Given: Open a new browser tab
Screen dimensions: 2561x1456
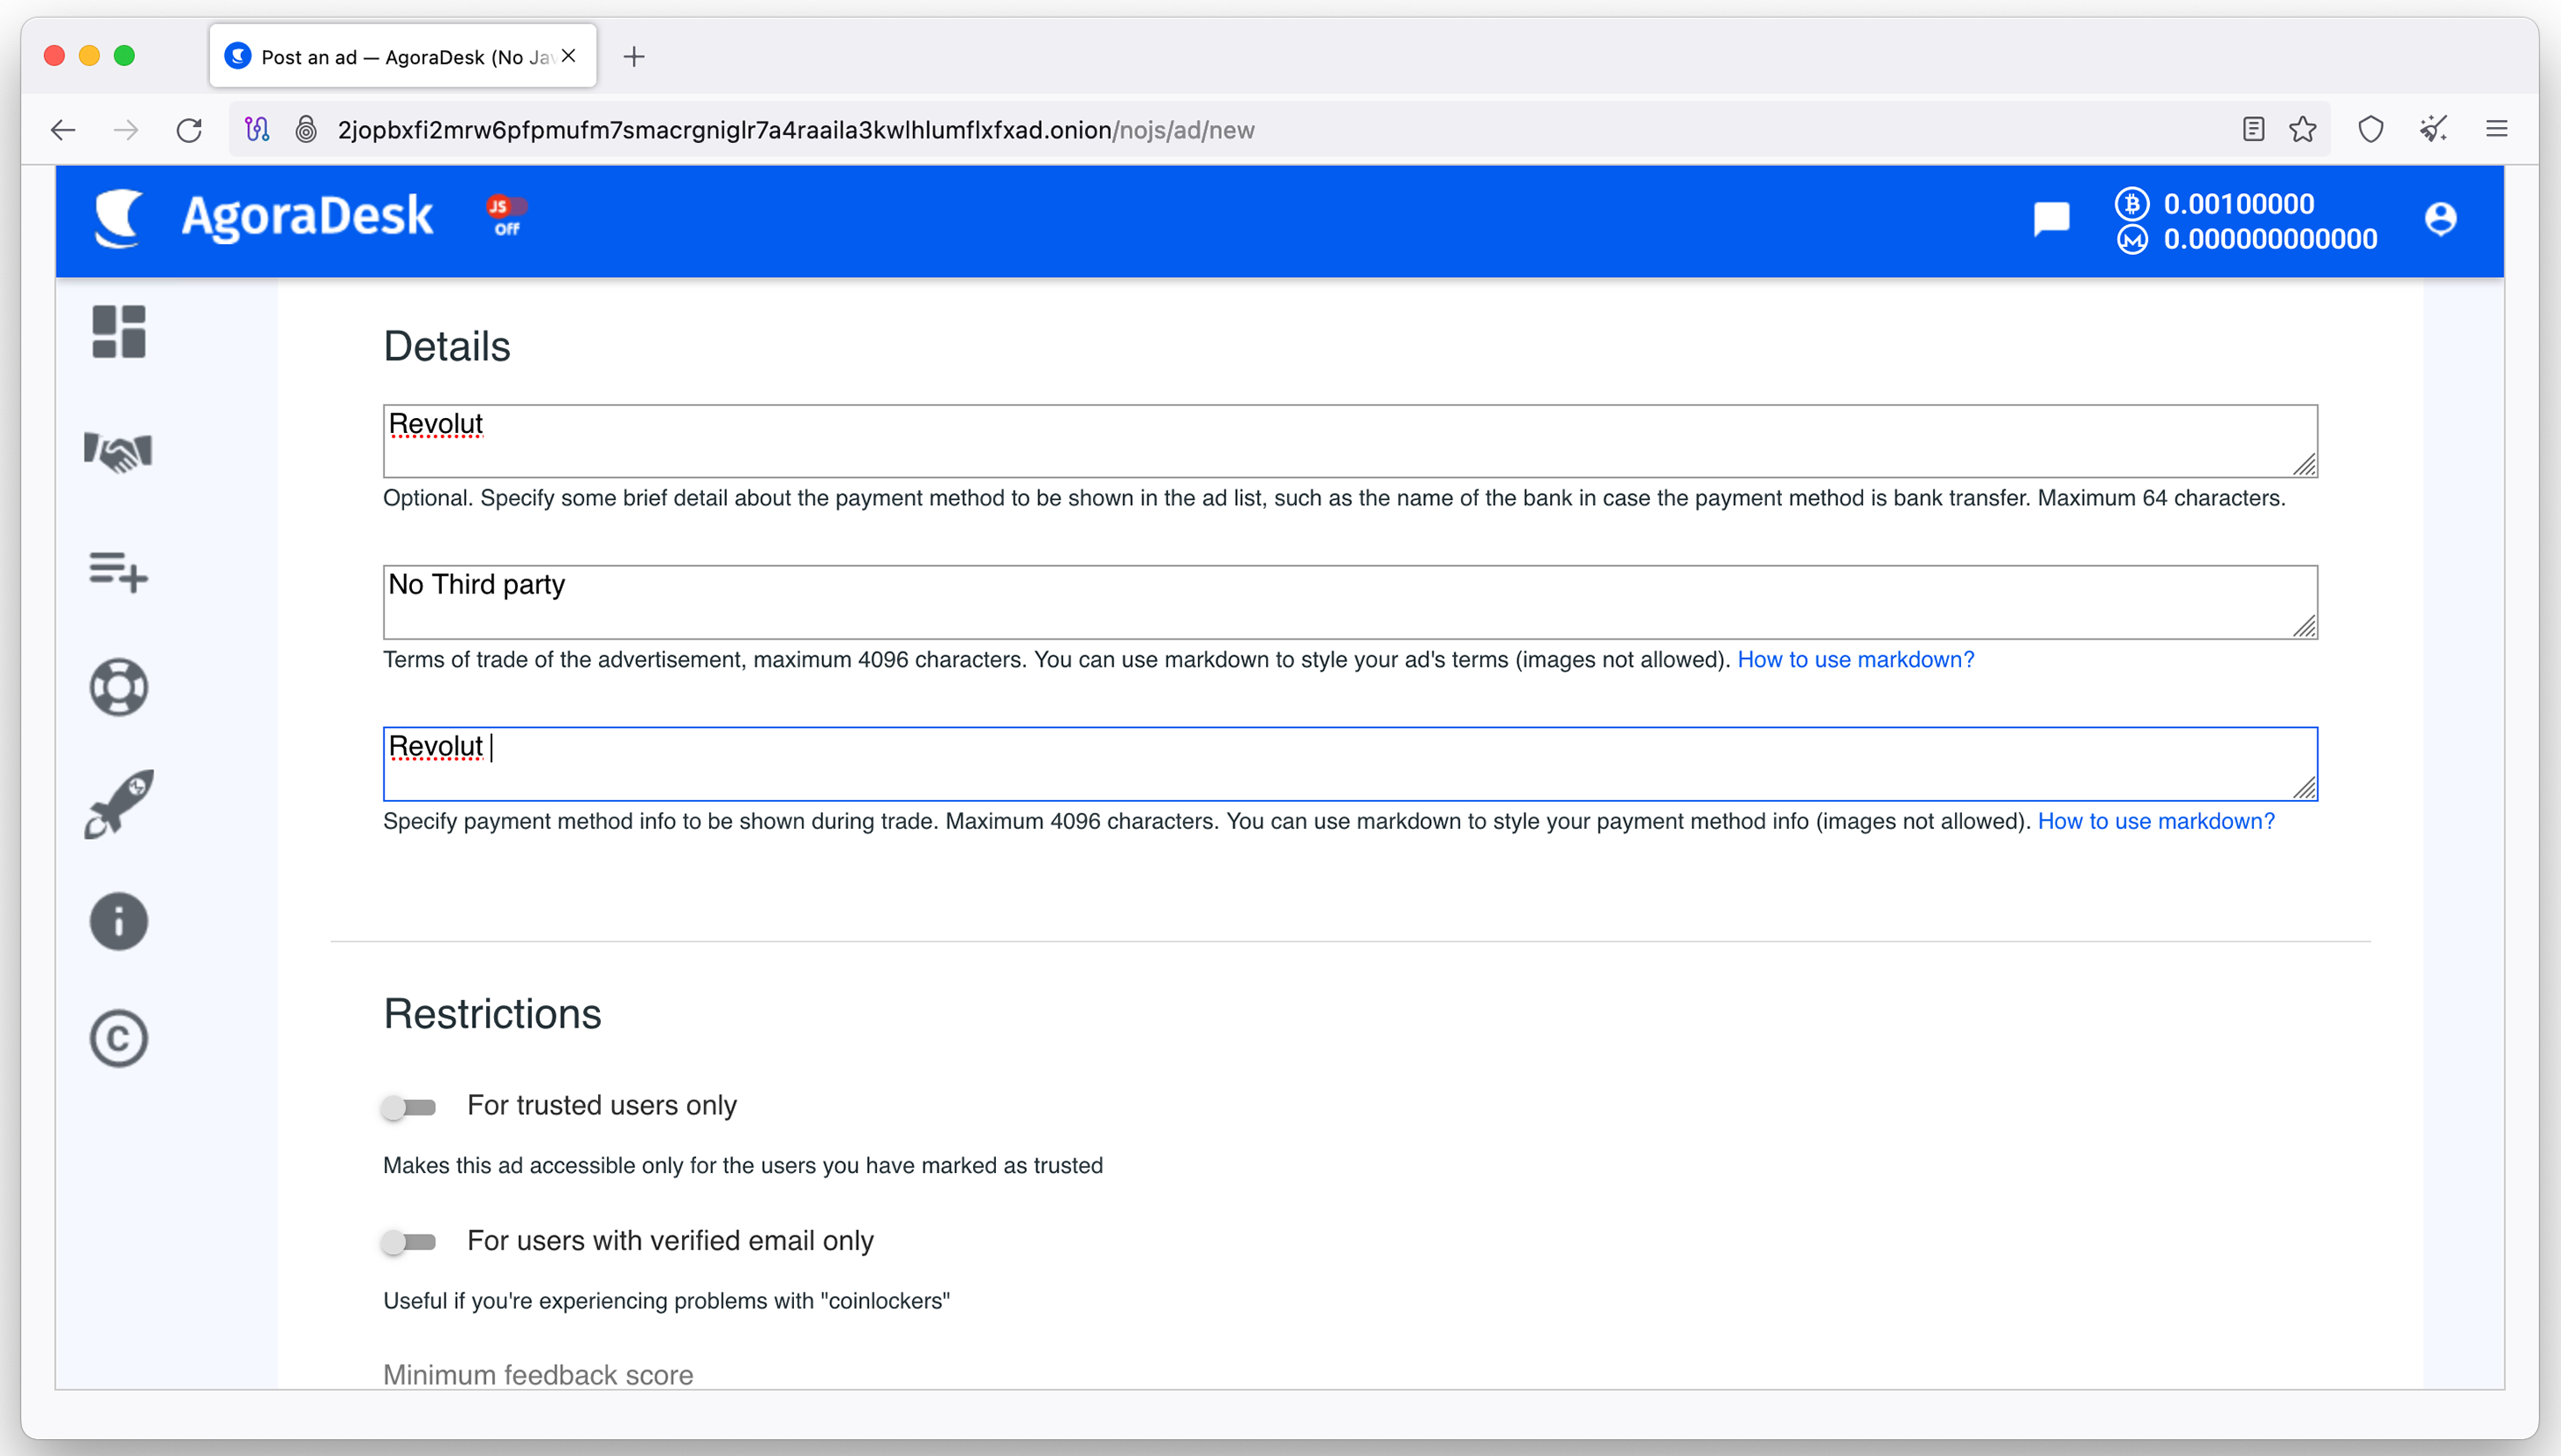Looking at the screenshot, I should (634, 57).
